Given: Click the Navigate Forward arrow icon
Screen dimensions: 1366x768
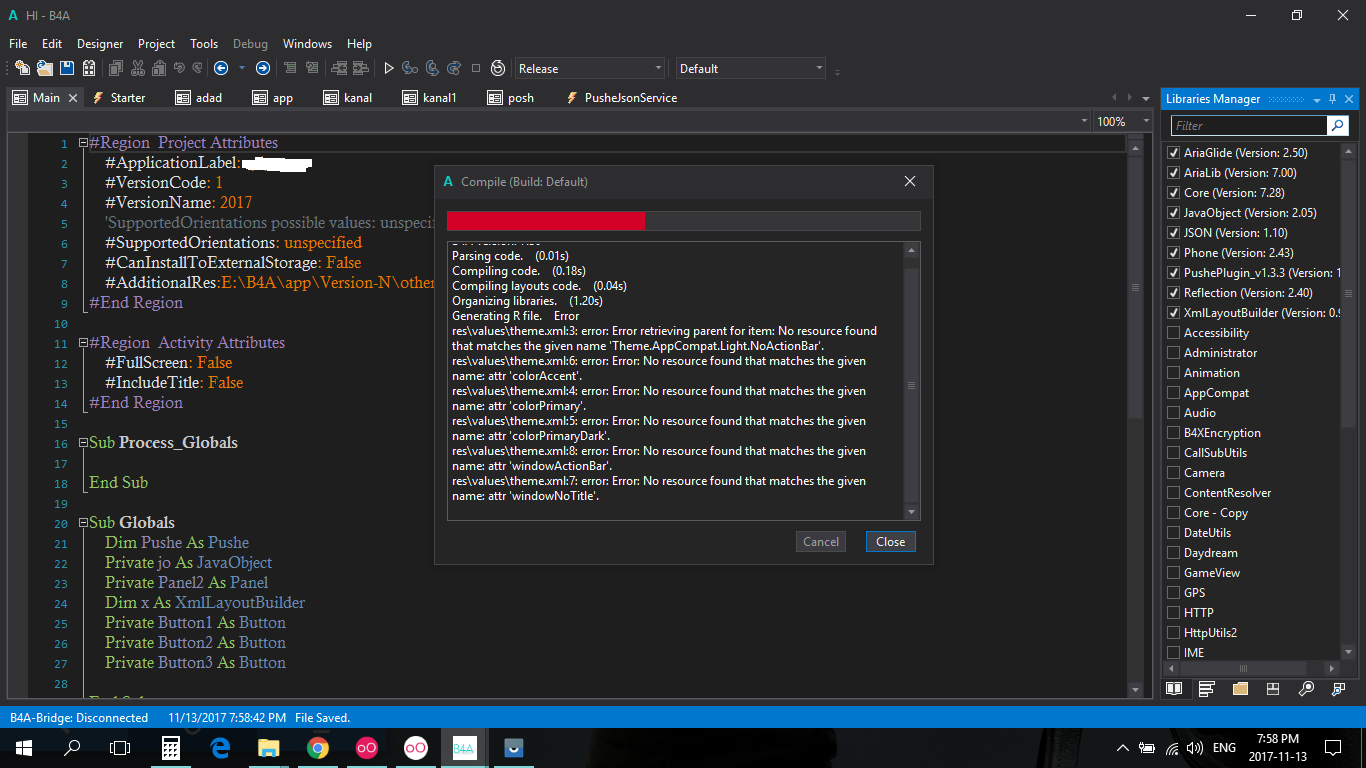Looking at the screenshot, I should click(x=262, y=68).
